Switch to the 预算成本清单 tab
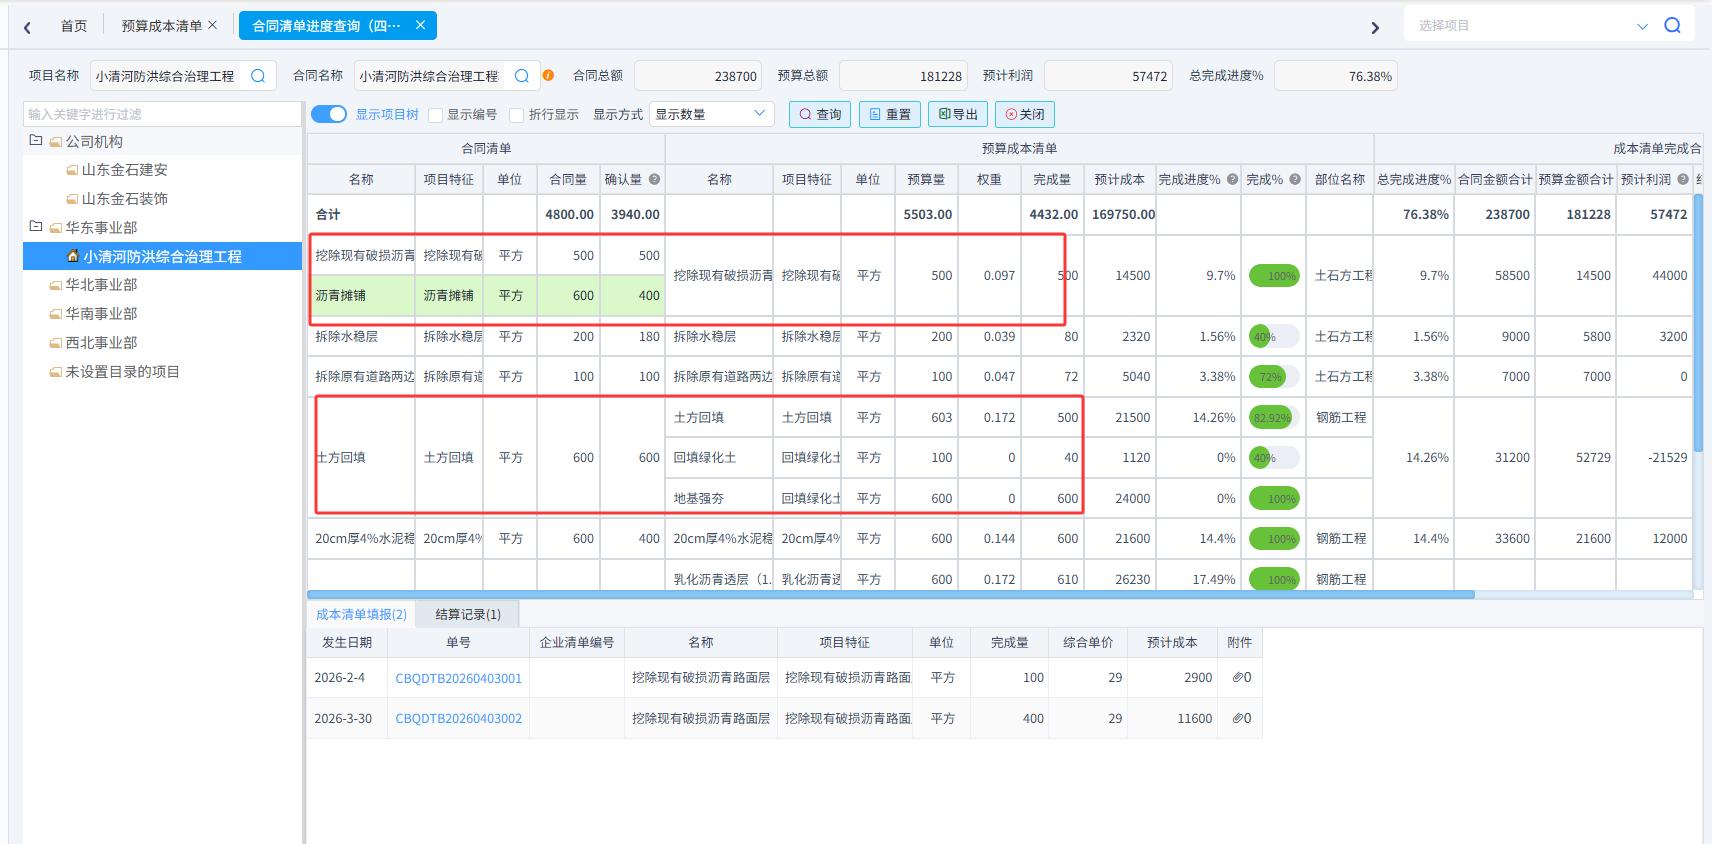1712x844 pixels. coord(162,26)
